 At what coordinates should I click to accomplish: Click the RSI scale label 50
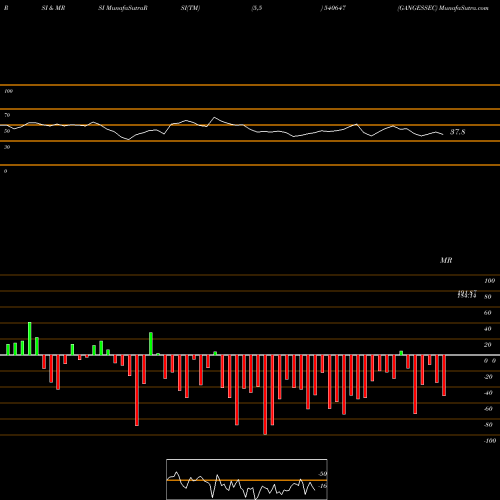[7, 131]
